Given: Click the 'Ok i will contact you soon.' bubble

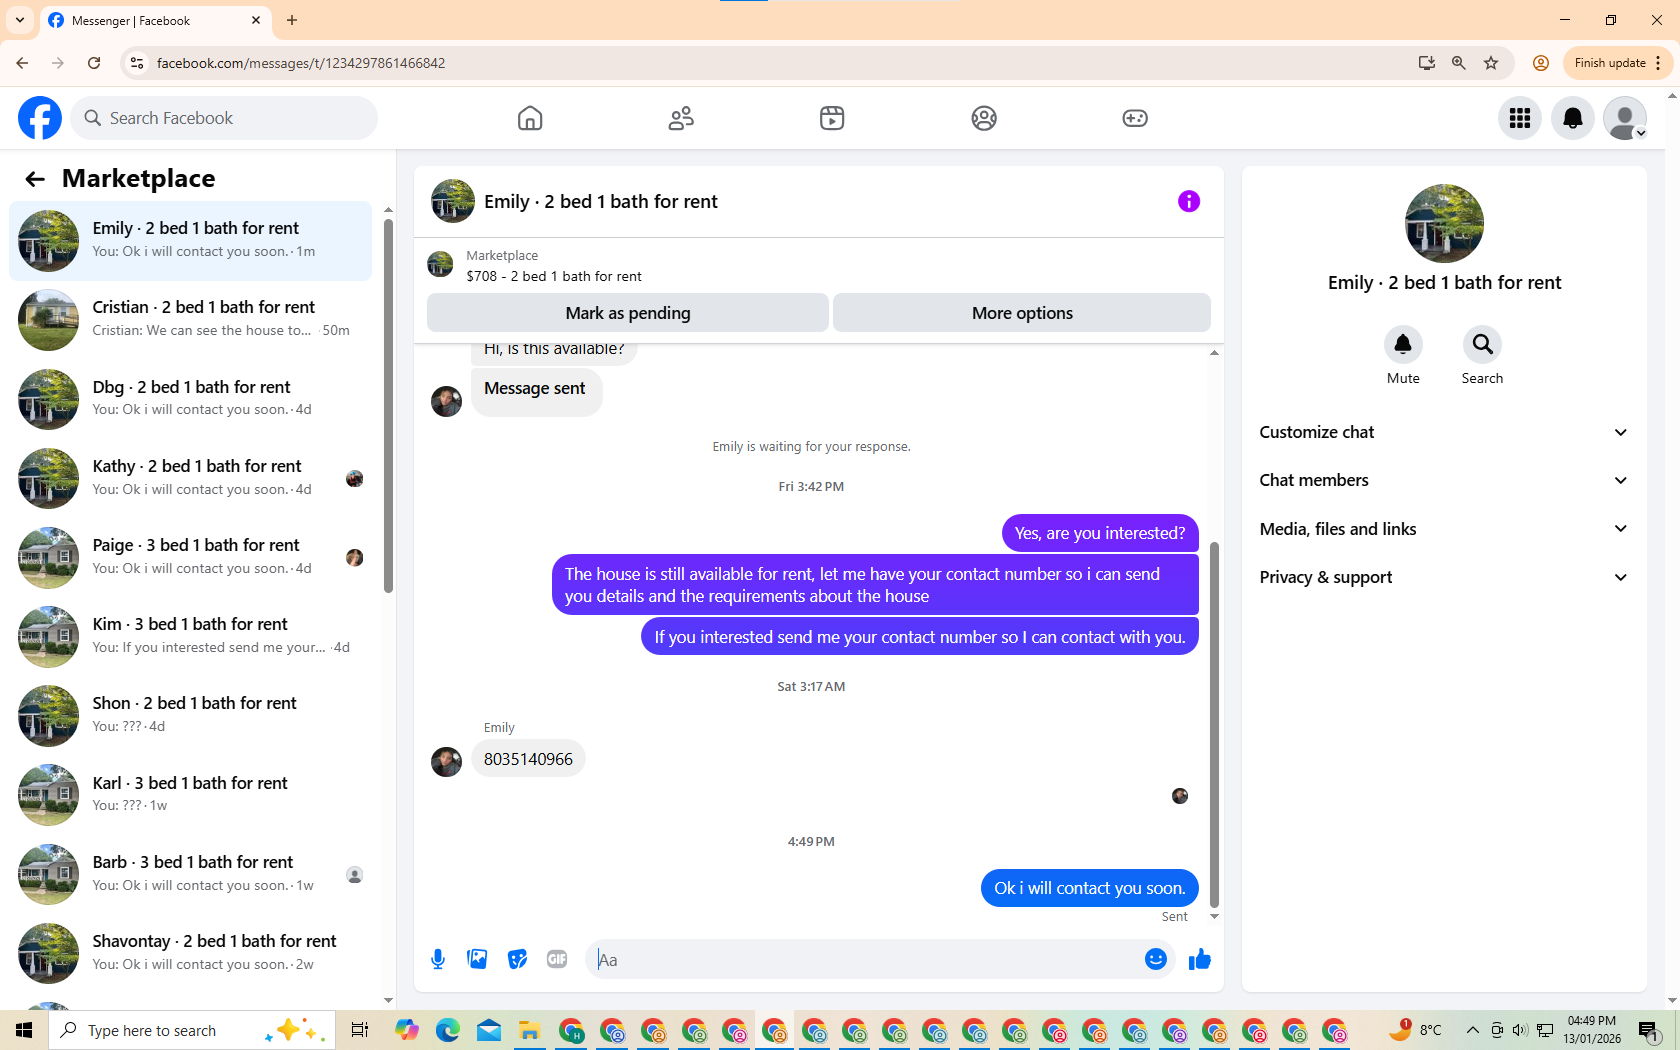Looking at the screenshot, I should click(1089, 888).
